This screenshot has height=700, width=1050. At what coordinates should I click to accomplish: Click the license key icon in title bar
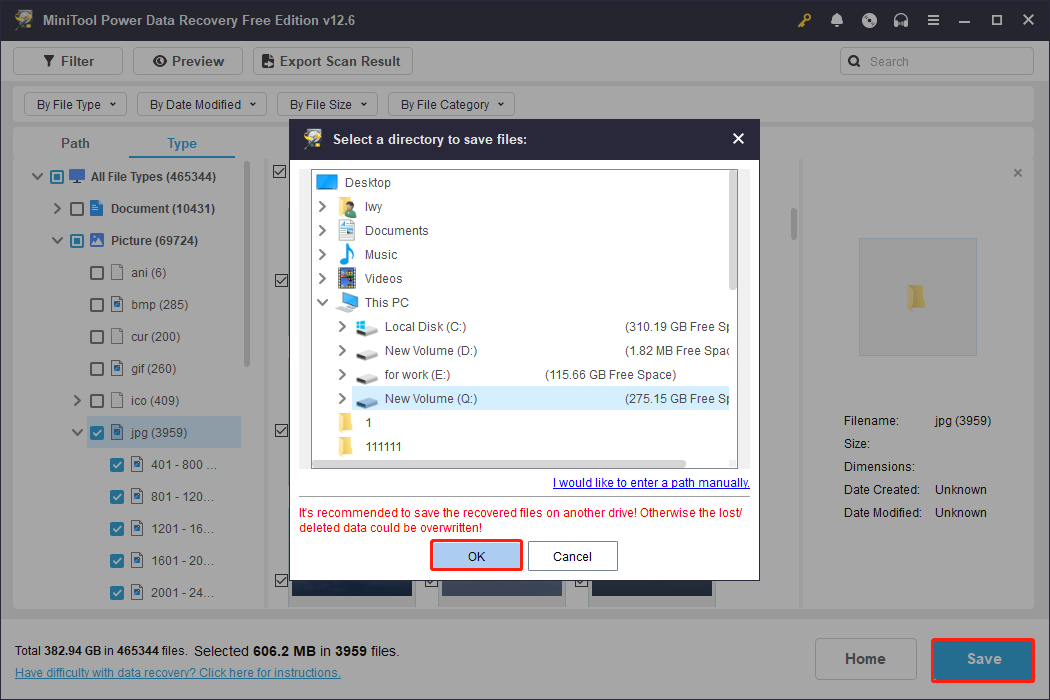[x=804, y=19]
